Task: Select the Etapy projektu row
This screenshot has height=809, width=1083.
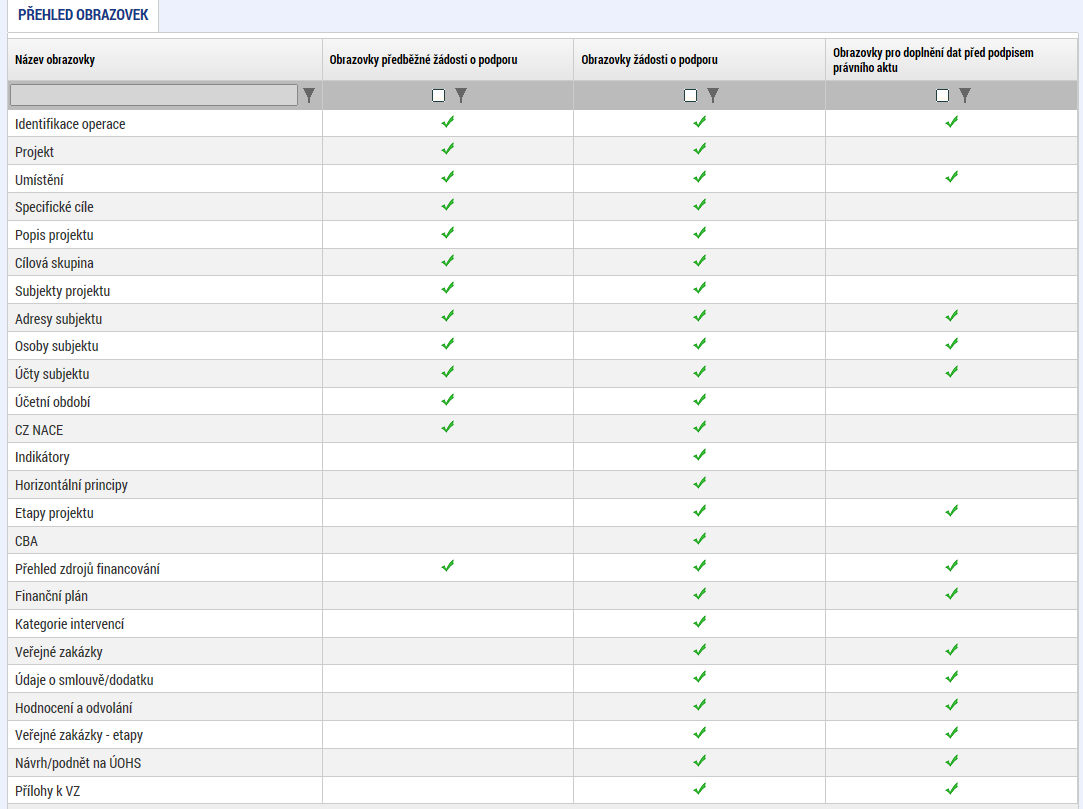Action: click(x=543, y=513)
